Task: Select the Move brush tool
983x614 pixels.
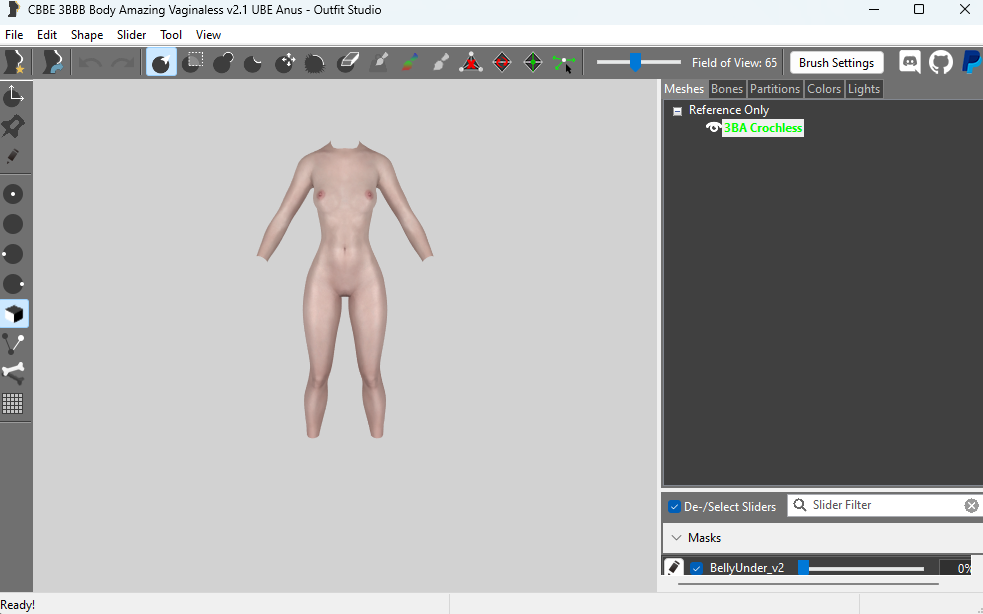Action: coord(285,62)
